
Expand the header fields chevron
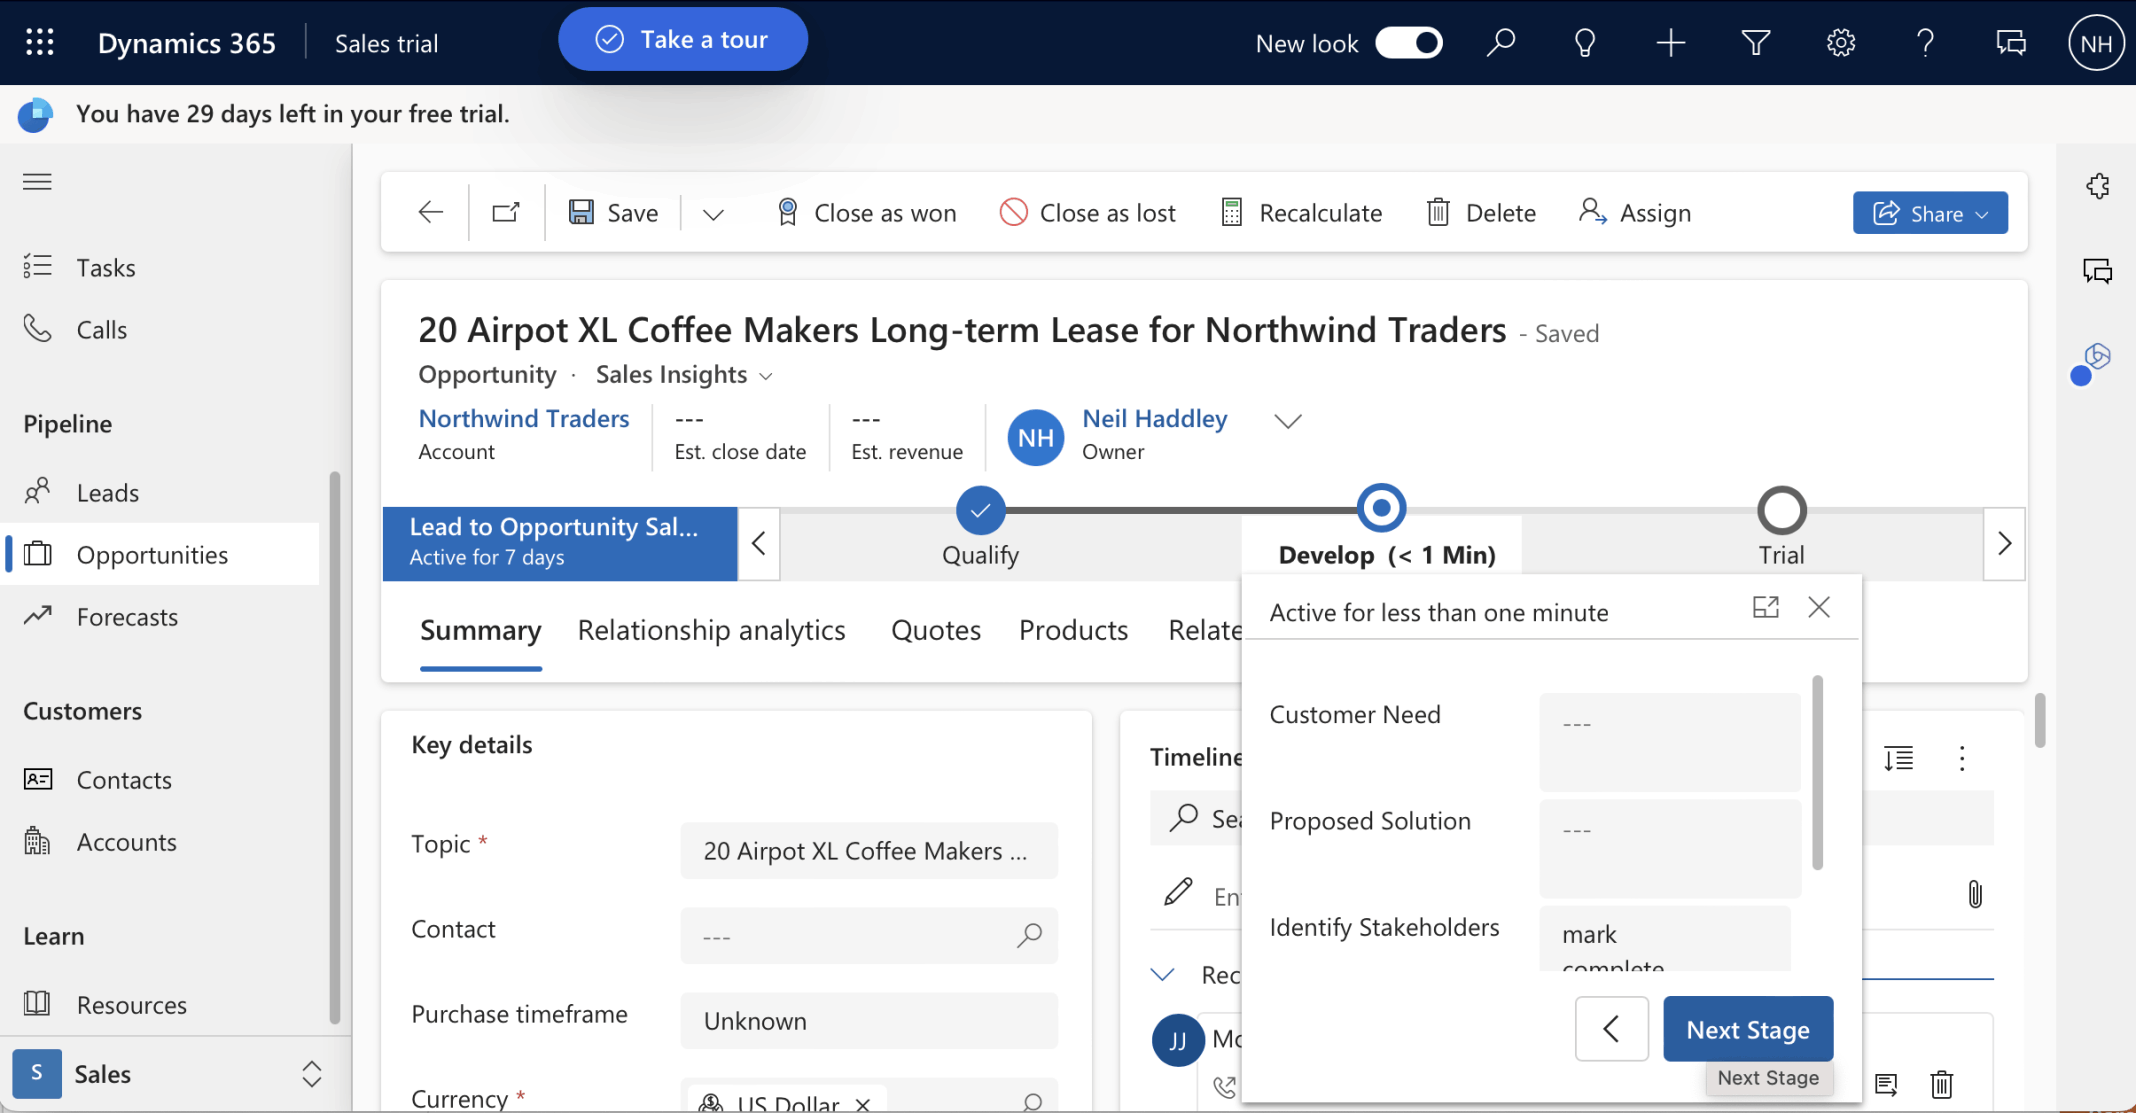pos(1288,421)
